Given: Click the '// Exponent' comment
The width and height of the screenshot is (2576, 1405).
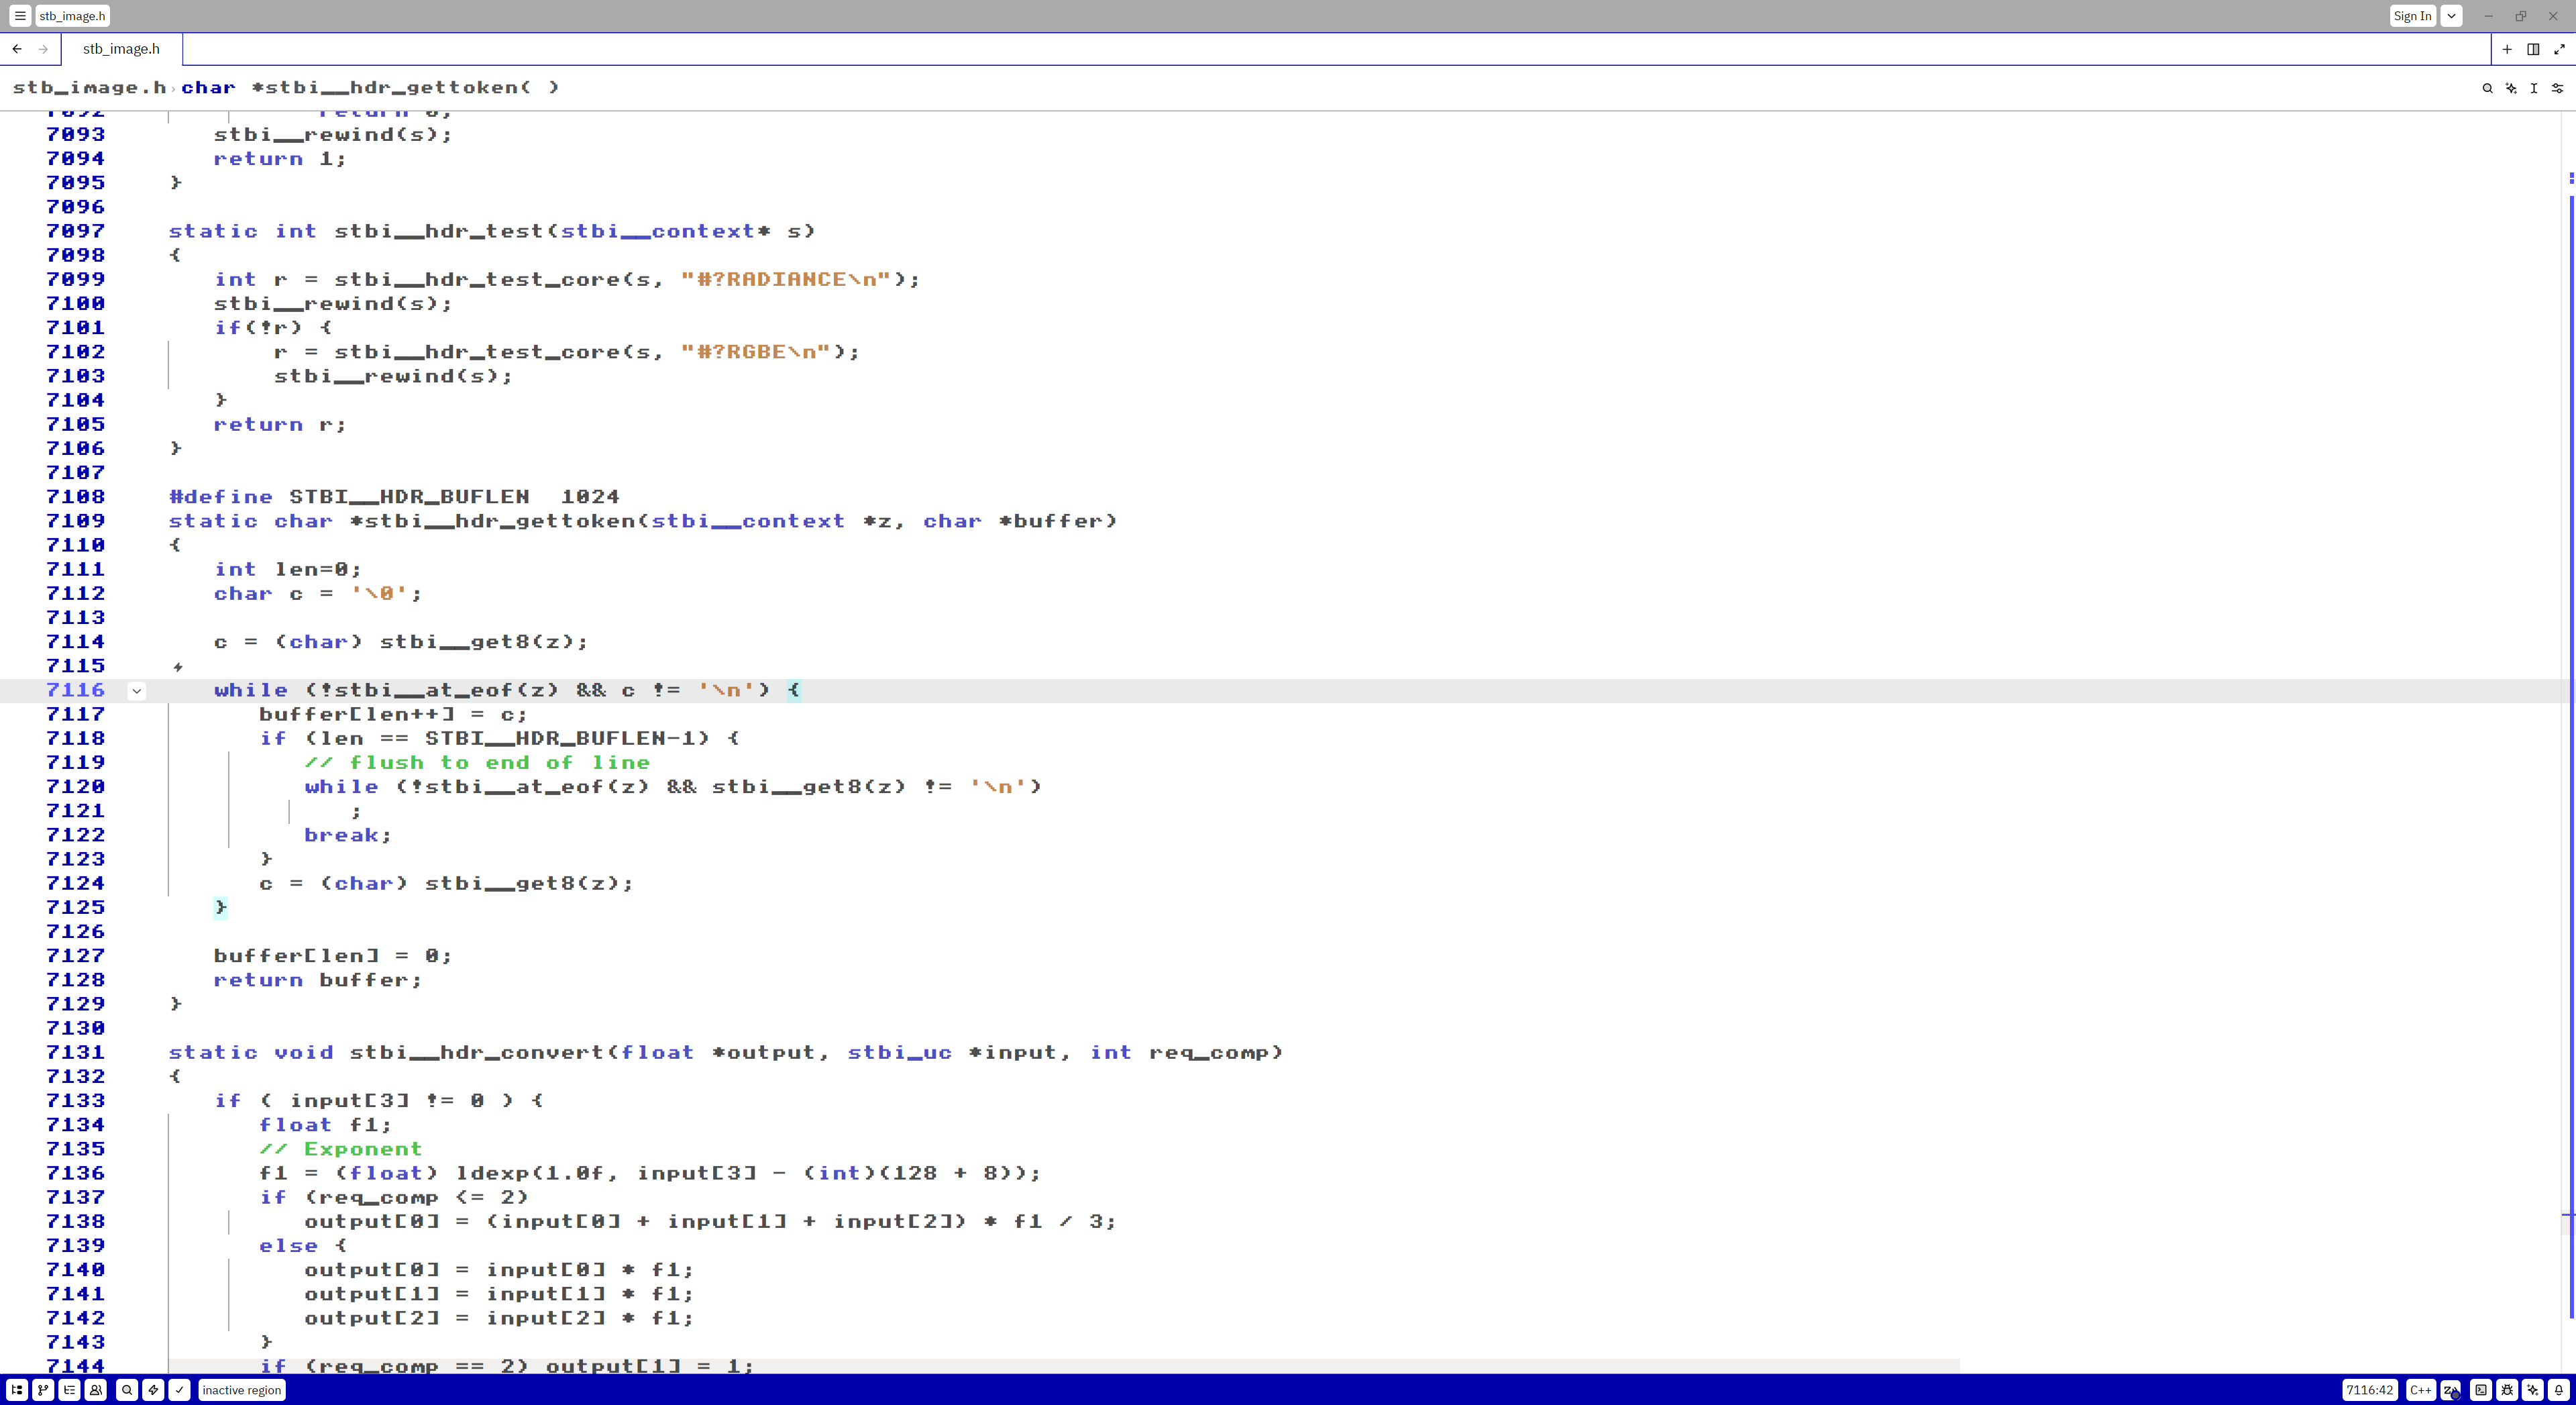Looking at the screenshot, I should 341,1149.
